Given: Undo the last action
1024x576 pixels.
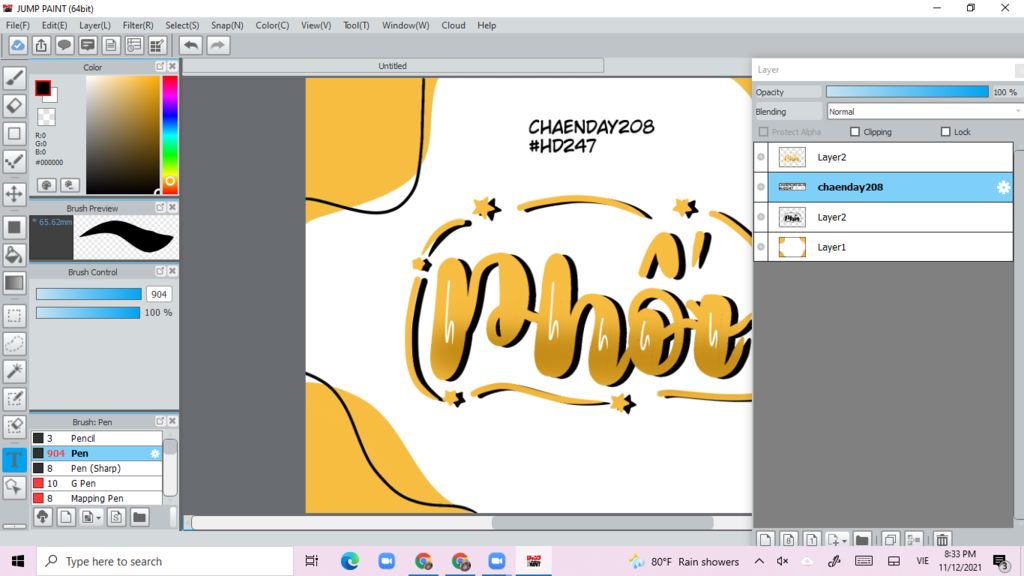Looking at the screenshot, I should (191, 45).
